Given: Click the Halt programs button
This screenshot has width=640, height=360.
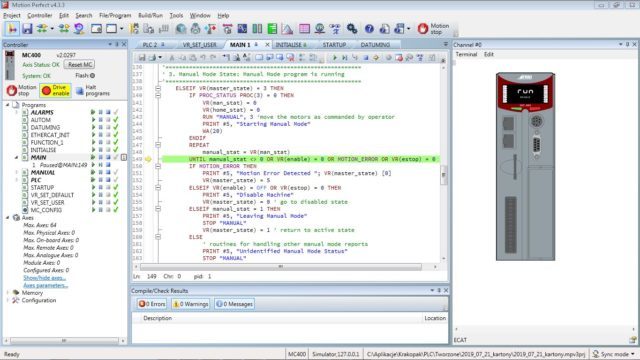Looking at the screenshot, I should 93,90.
